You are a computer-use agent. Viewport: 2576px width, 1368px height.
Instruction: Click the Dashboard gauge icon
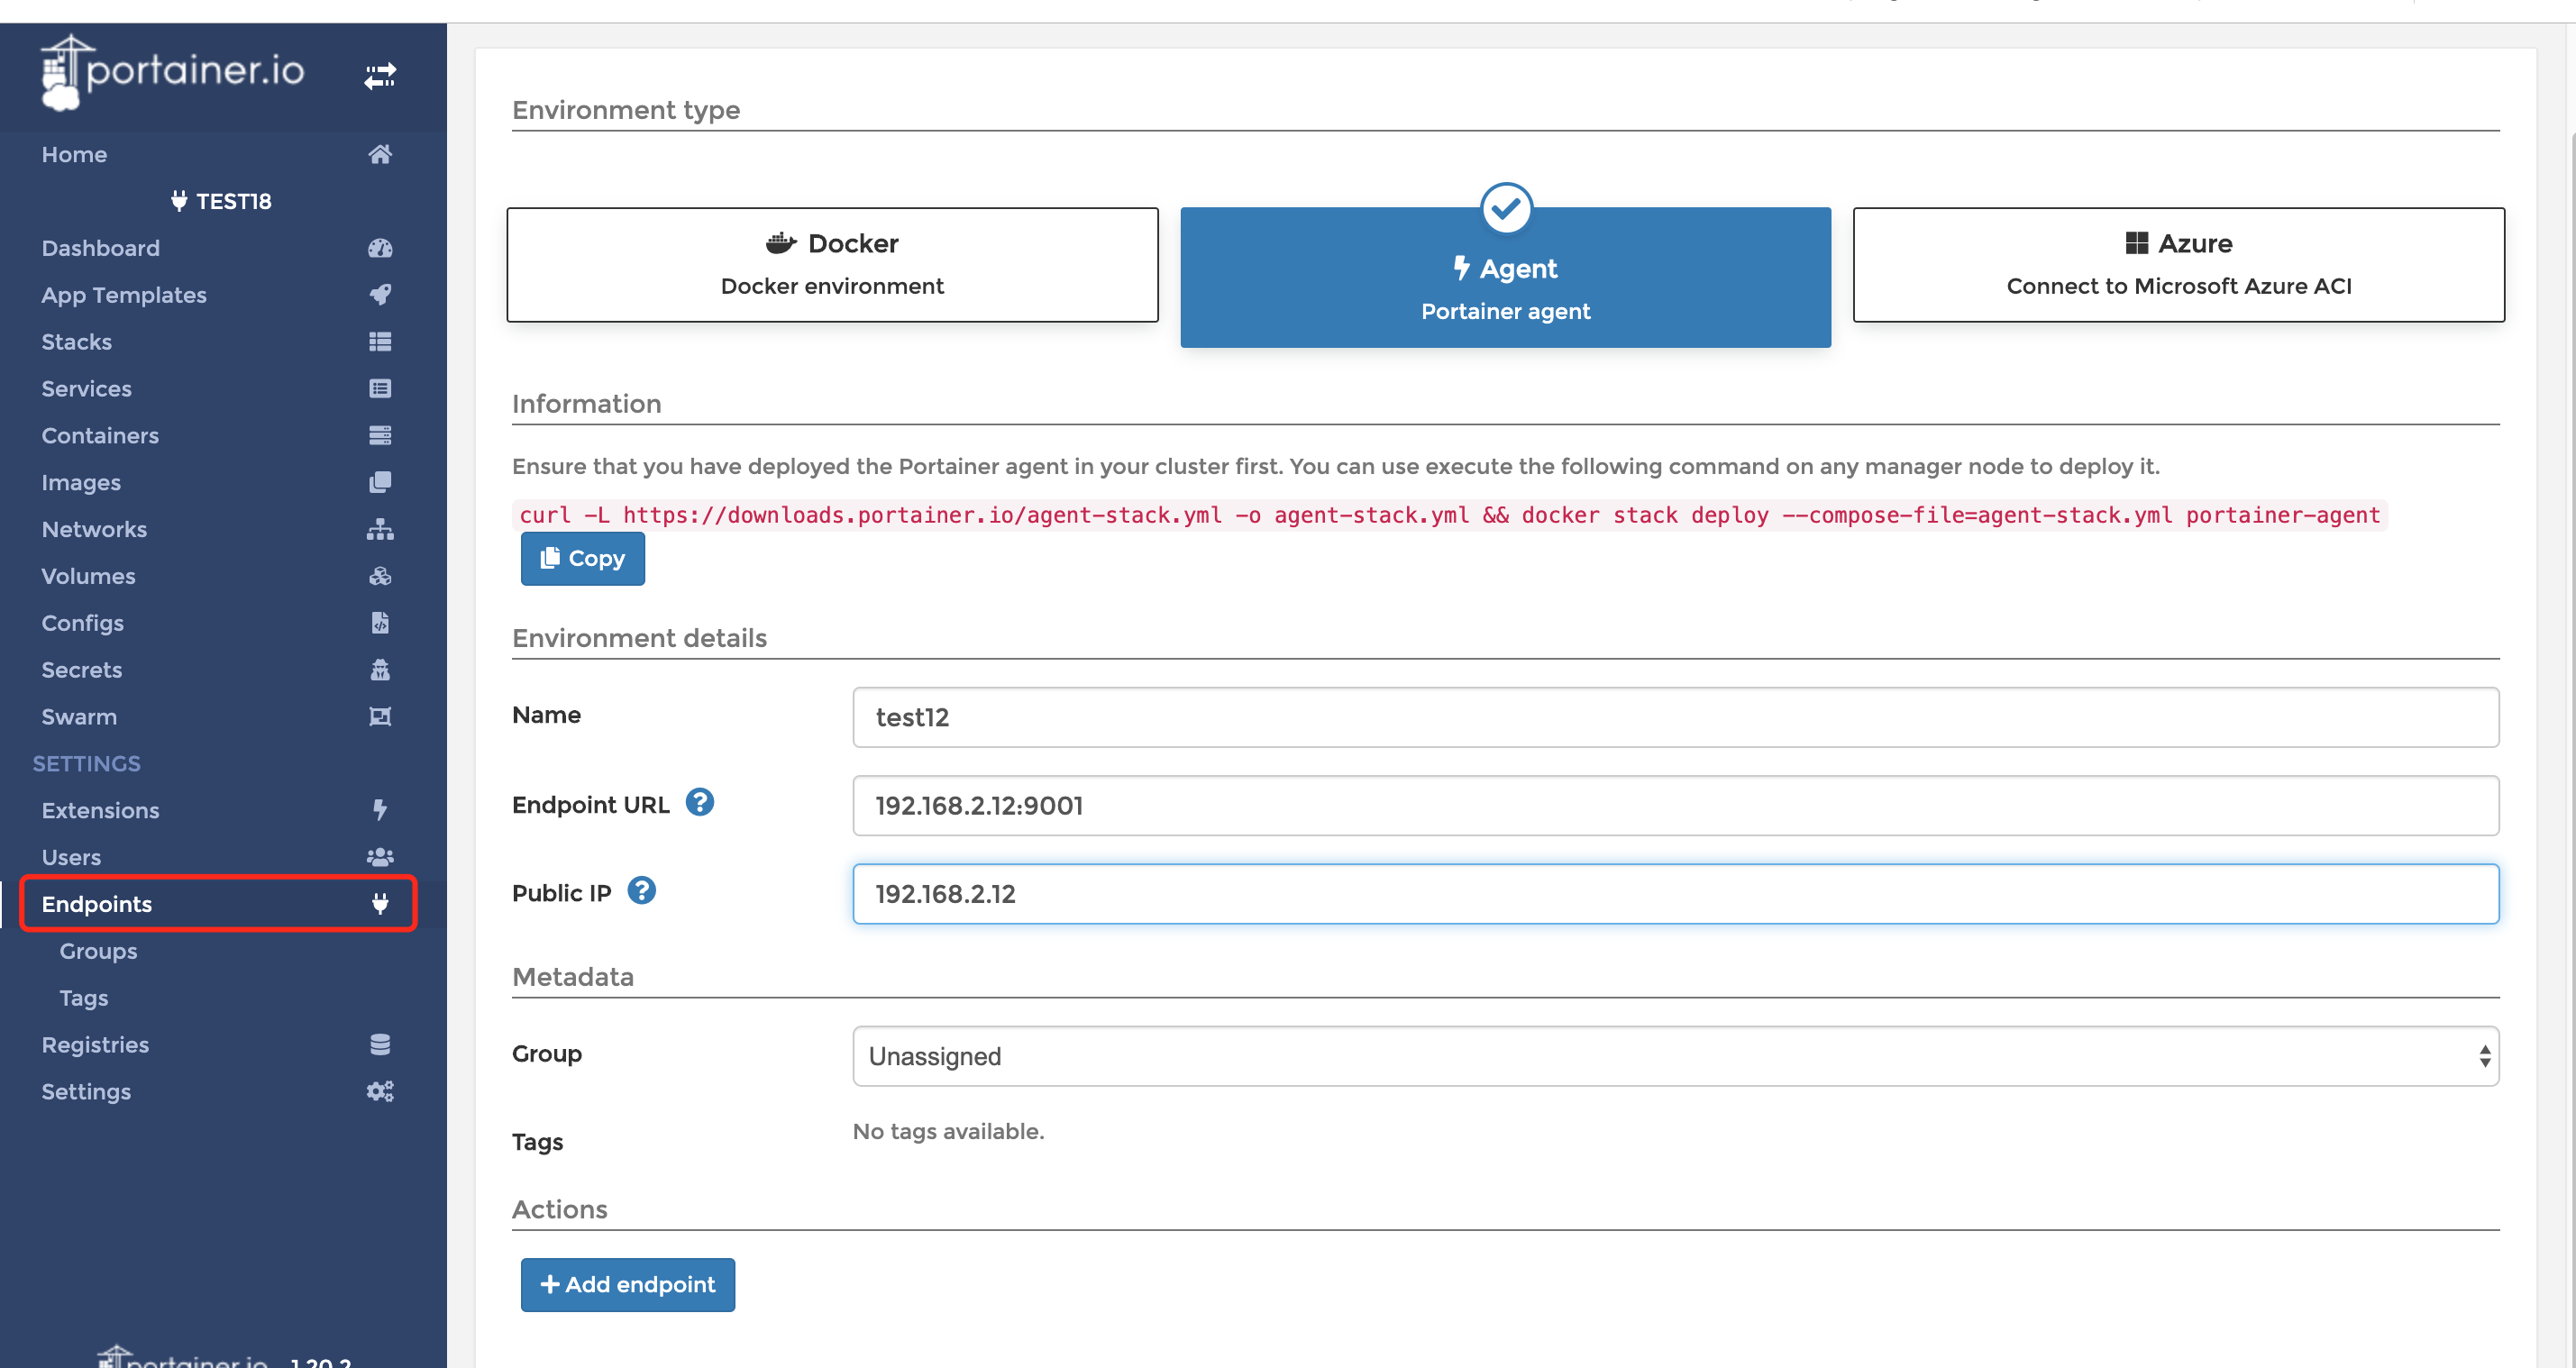point(380,248)
